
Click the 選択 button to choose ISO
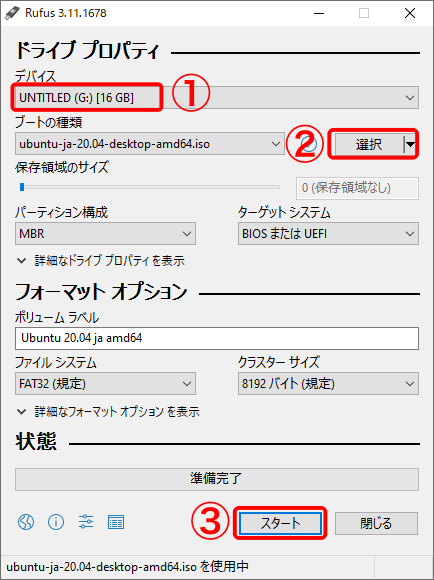(369, 144)
